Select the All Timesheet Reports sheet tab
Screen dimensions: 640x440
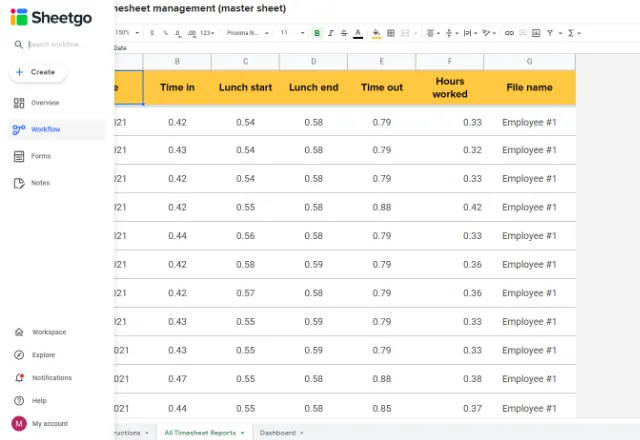(199, 433)
